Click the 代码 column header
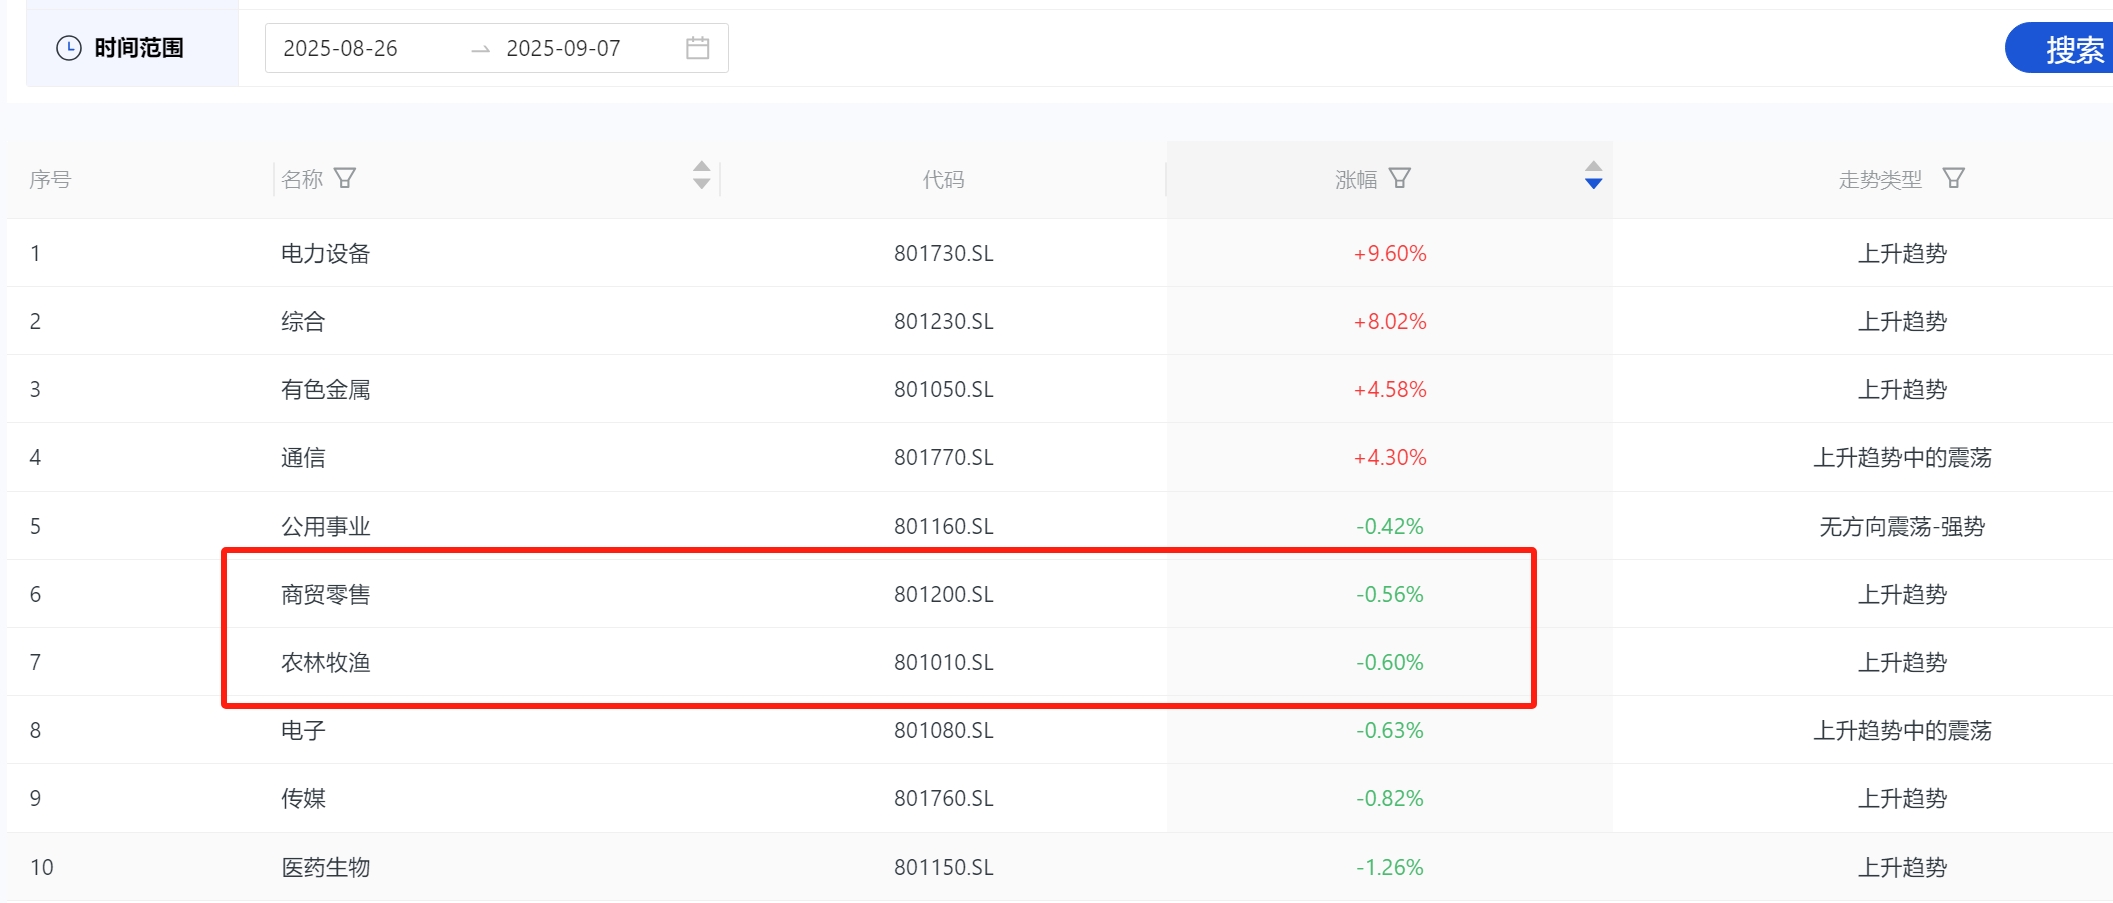The width and height of the screenshot is (2113, 903). [943, 179]
